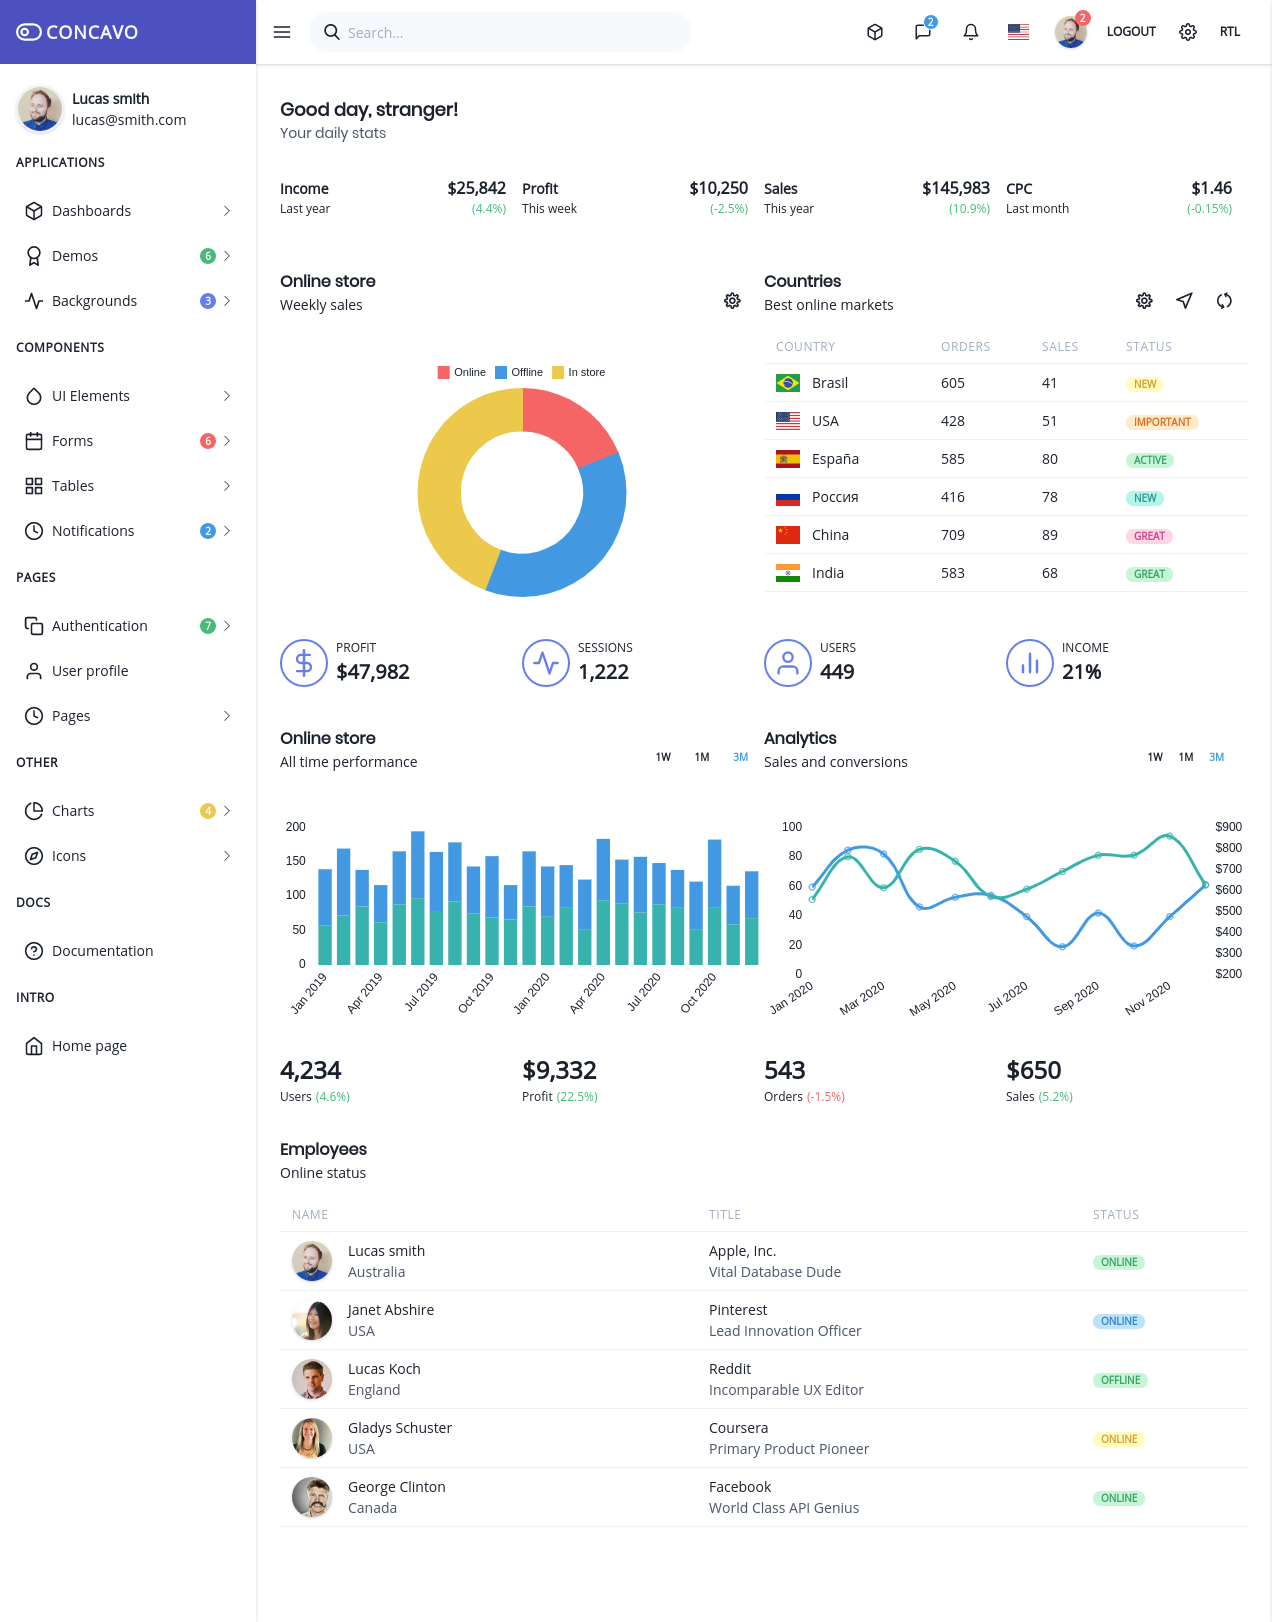Click the Countries widget gear icon
The width and height of the screenshot is (1272, 1622).
1144,301
